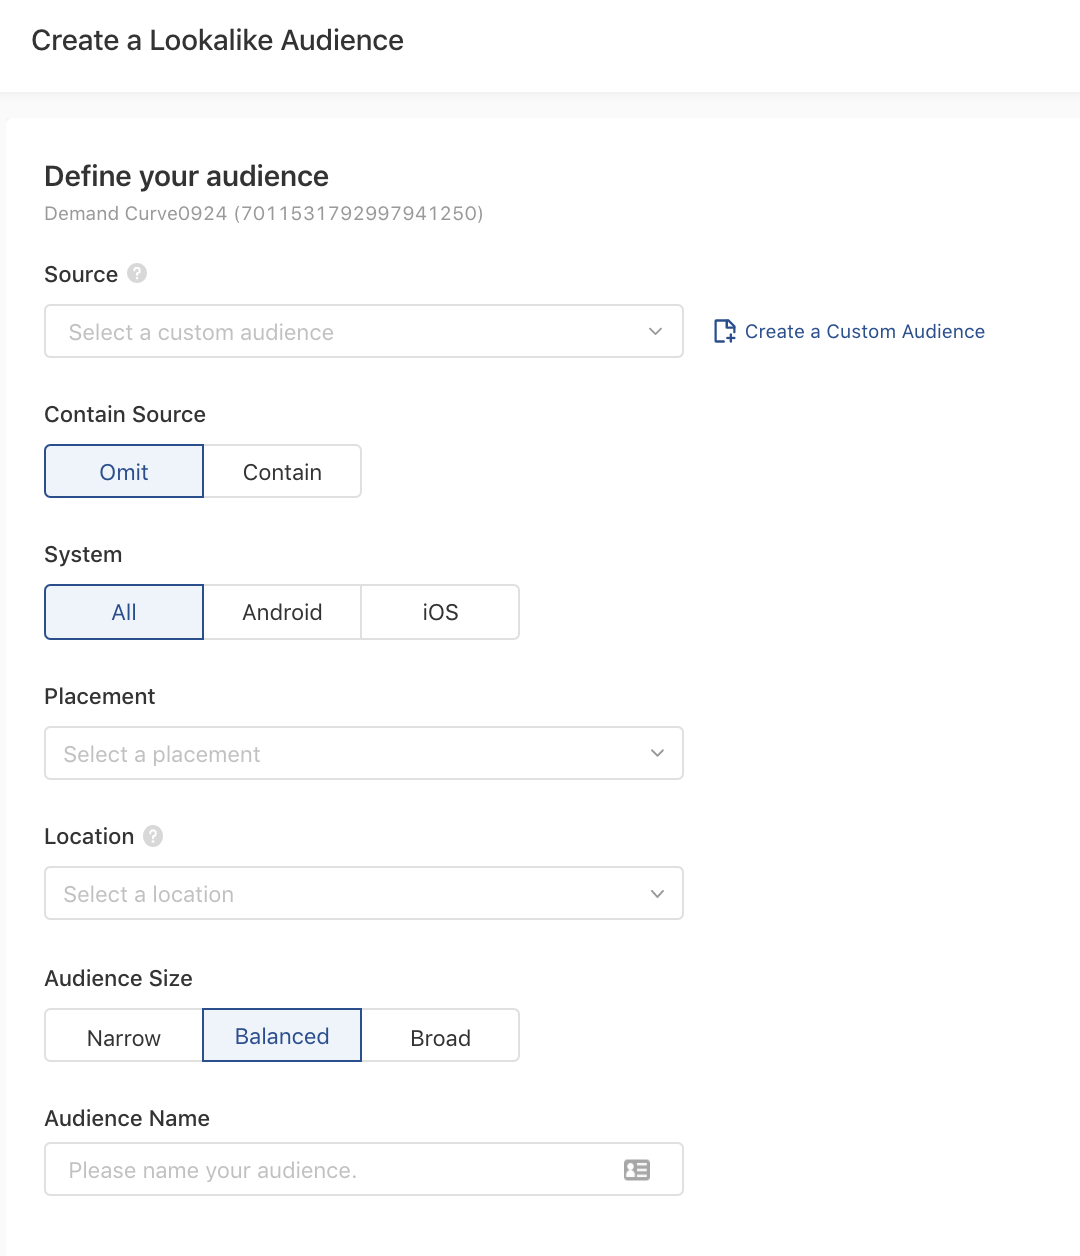Click the Source dropdown chevron arrow
This screenshot has height=1256, width=1080.
(x=656, y=332)
